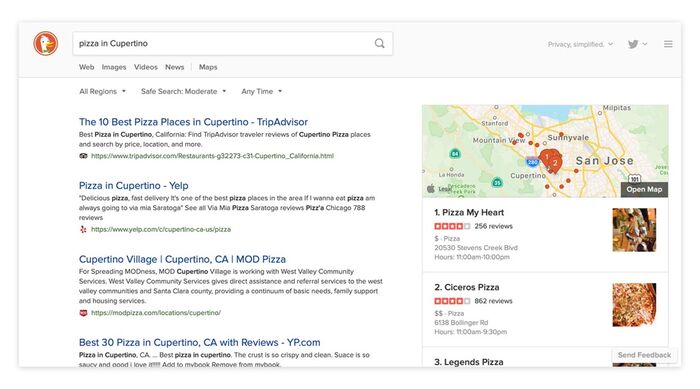The width and height of the screenshot is (700, 389).
Task: Click the Yelp favicon beside yelp.com URL
Action: [83, 229]
